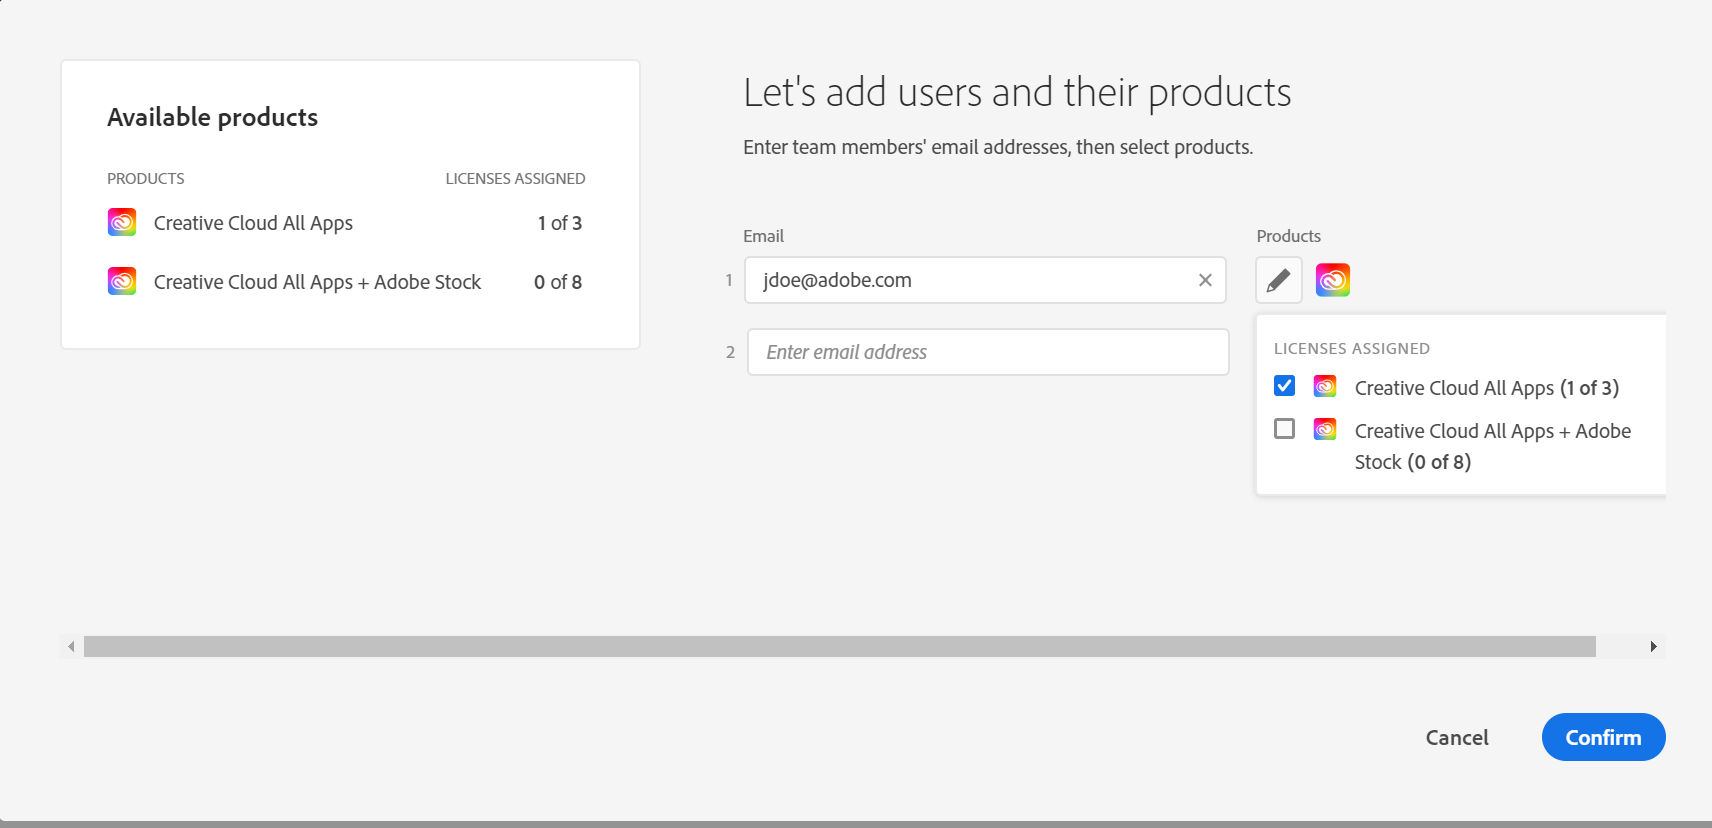
Task: Click the pencil edit products icon
Action: tap(1278, 281)
